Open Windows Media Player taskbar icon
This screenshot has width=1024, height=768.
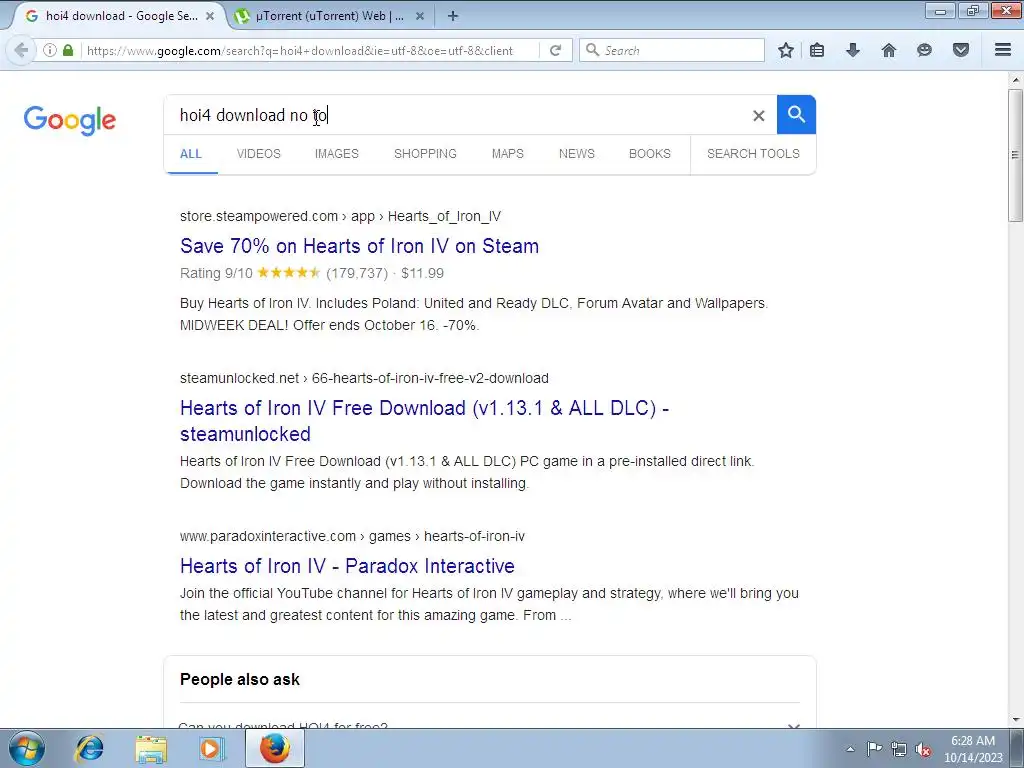point(211,748)
